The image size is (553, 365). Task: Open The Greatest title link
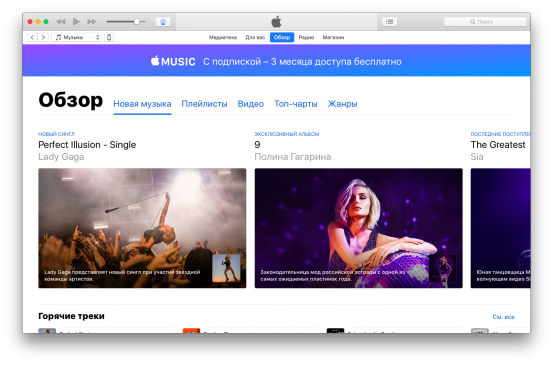tap(498, 145)
